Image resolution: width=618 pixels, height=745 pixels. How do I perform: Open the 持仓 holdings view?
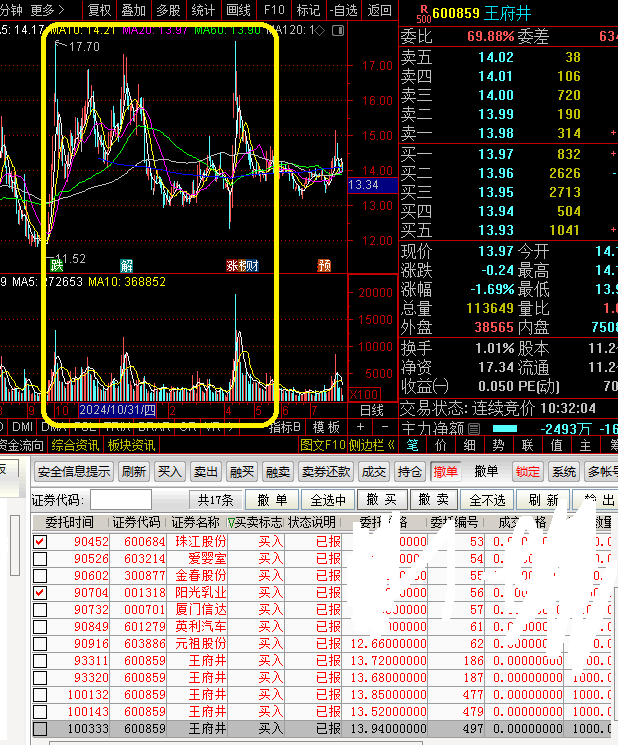click(409, 472)
